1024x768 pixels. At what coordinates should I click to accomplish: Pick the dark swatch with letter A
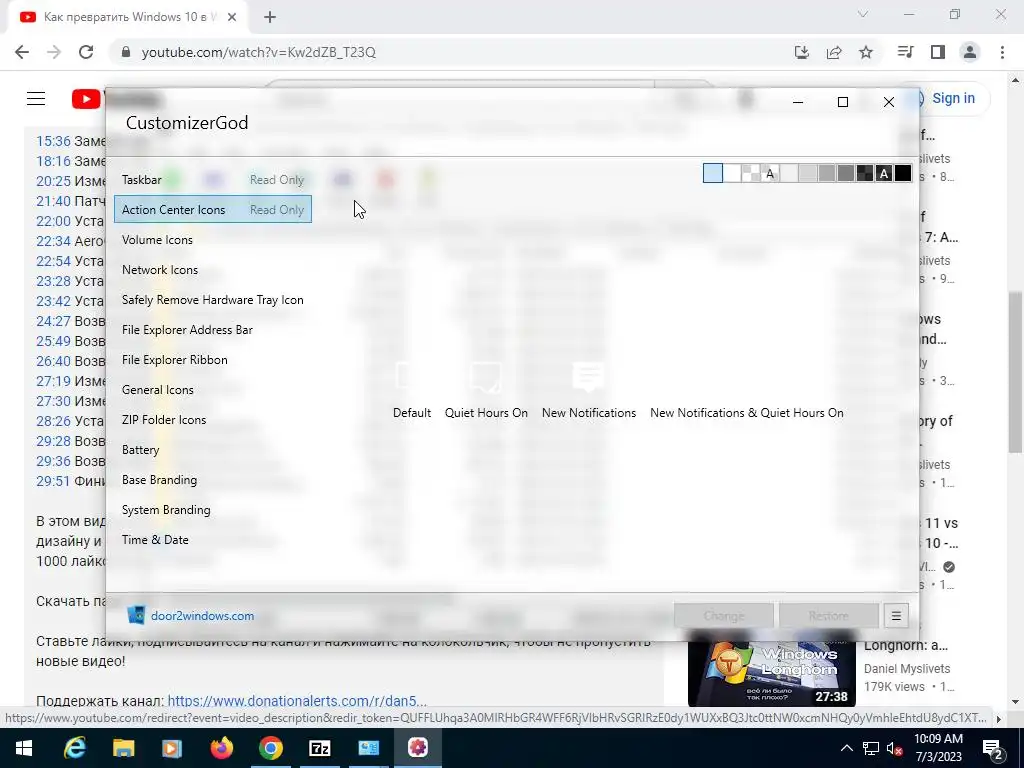pyautogui.click(x=884, y=173)
